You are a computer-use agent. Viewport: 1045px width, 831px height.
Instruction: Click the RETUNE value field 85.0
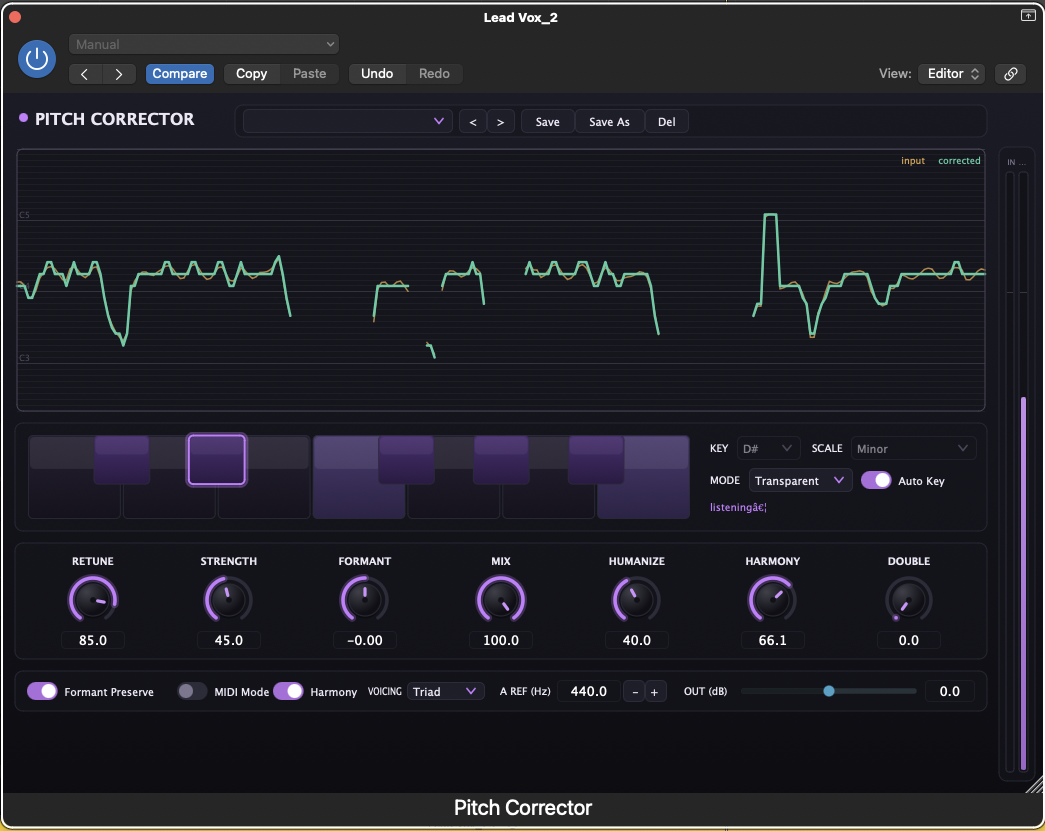coord(93,640)
